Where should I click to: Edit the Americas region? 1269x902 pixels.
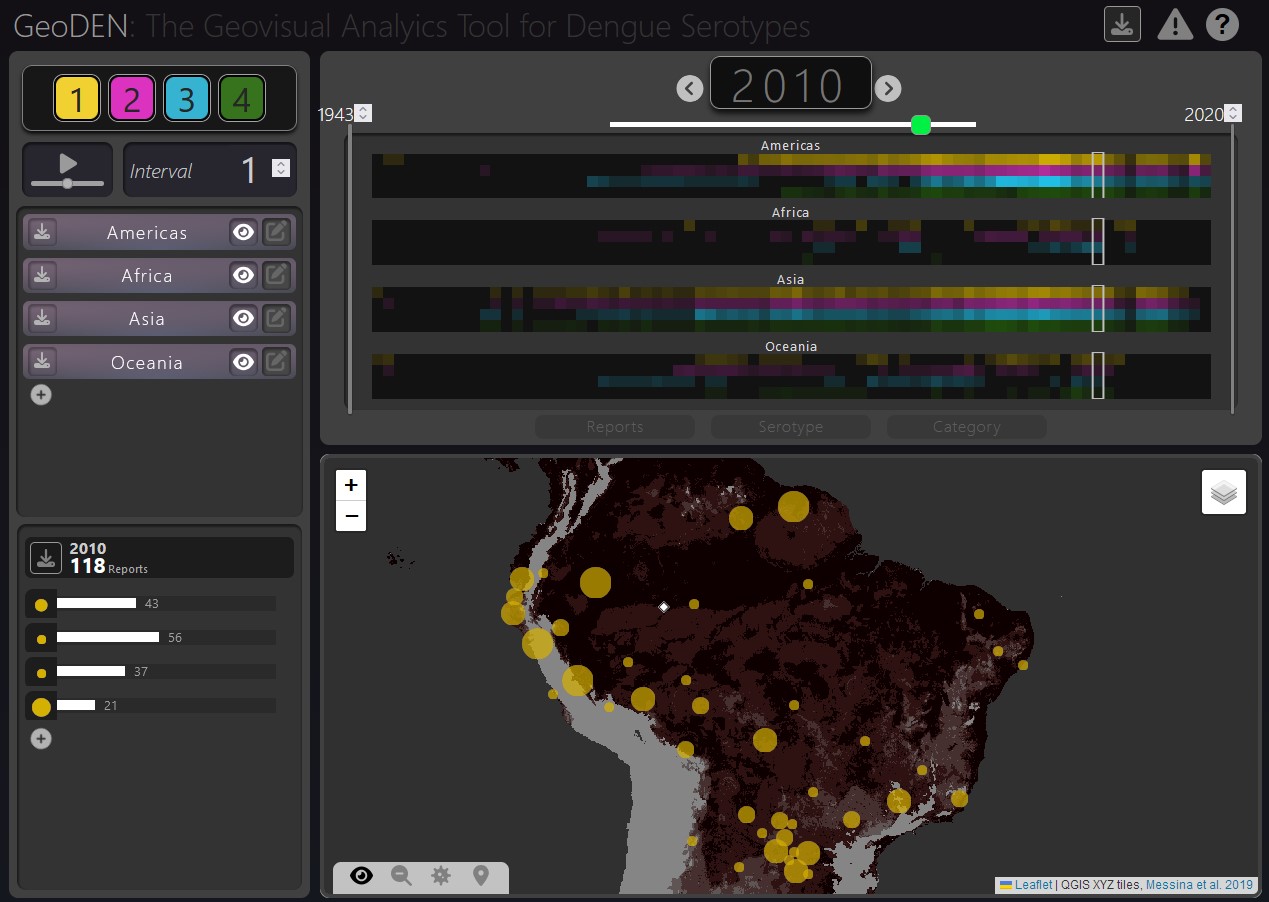(x=276, y=232)
